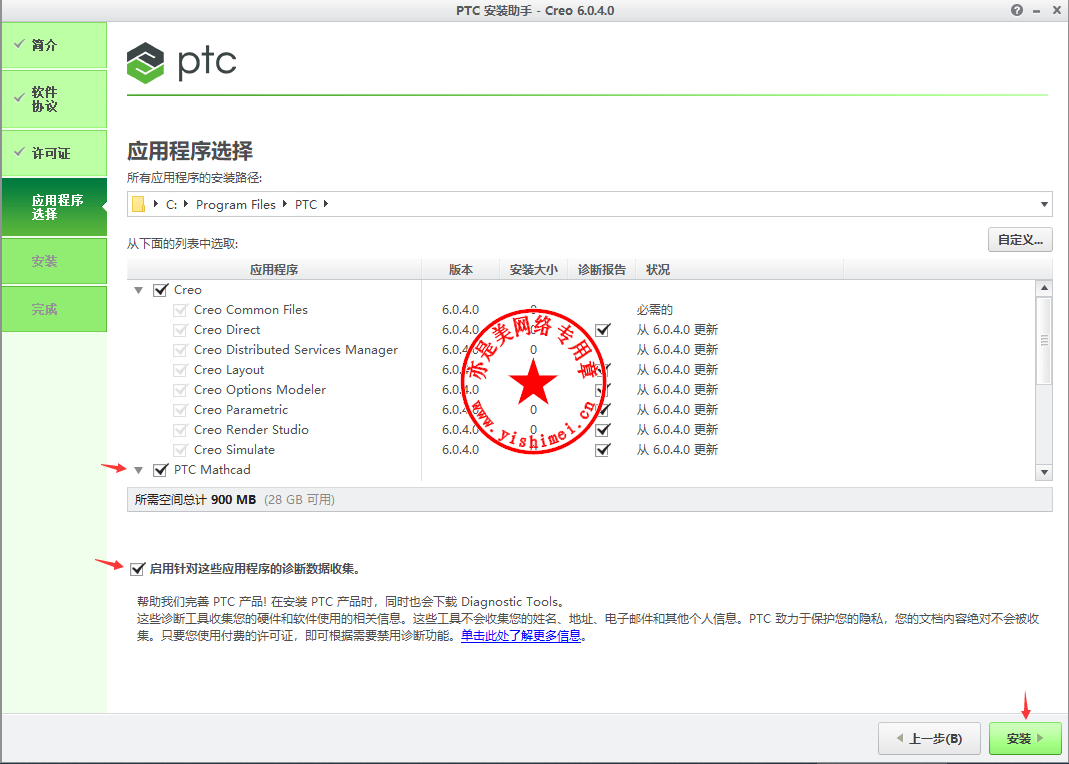Toggle Creo Simulate diagnostic report checkbox
1069x764 pixels.
point(602,450)
